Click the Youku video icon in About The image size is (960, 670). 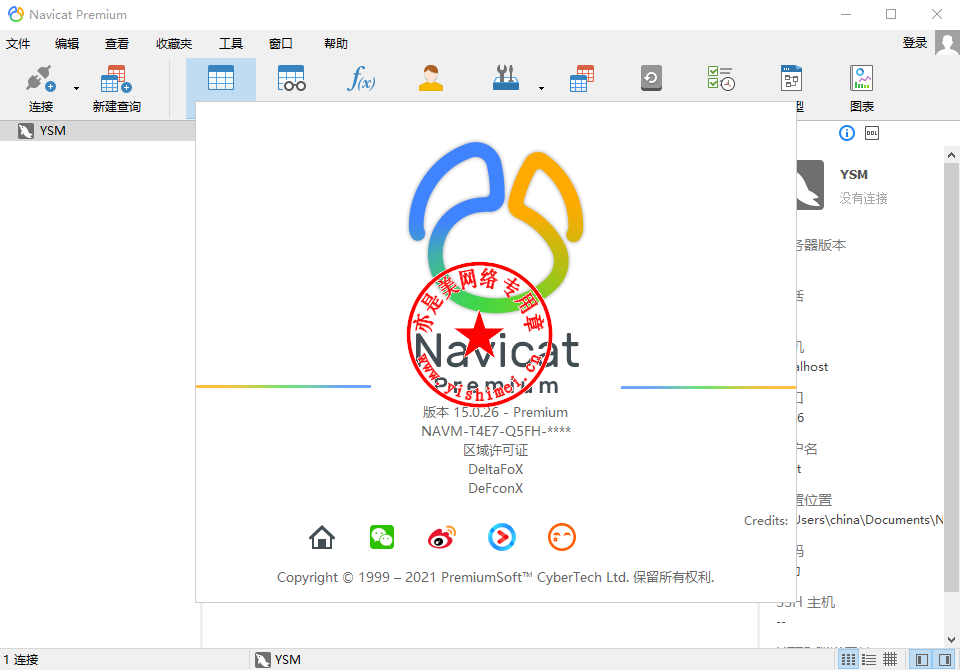tap(502, 537)
